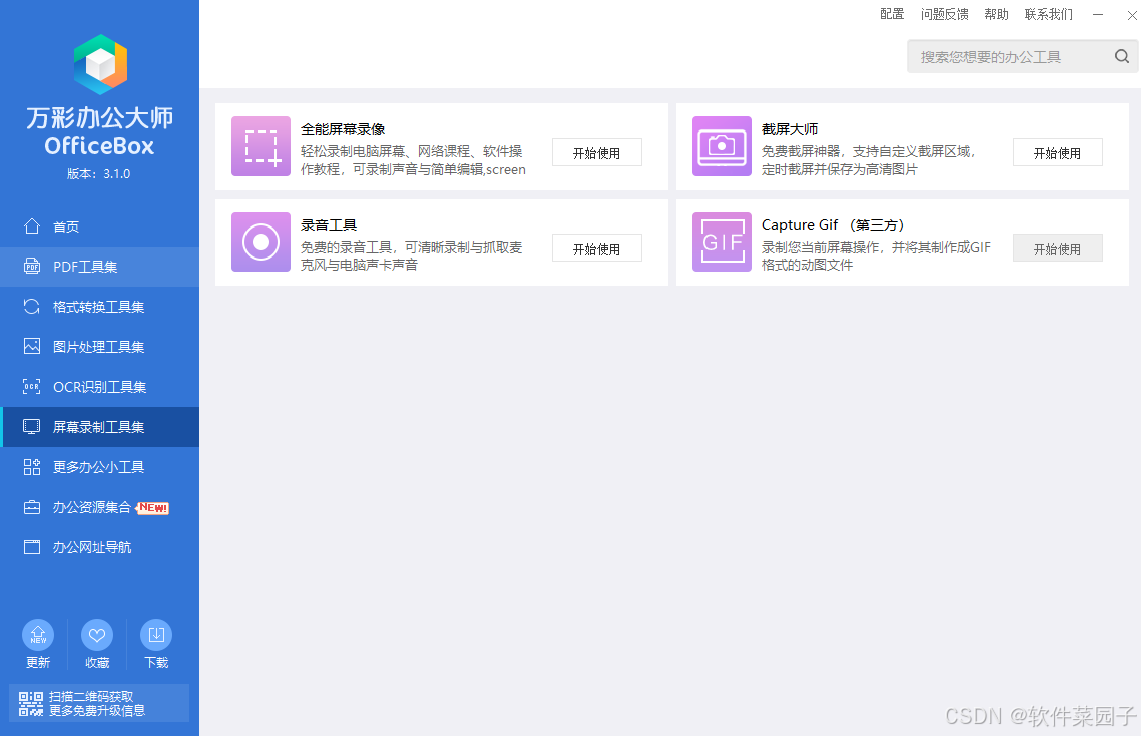Viewport: 1141px width, 736px height.
Task: Start Capture Gif with 开始使用 button
Action: (x=1057, y=248)
